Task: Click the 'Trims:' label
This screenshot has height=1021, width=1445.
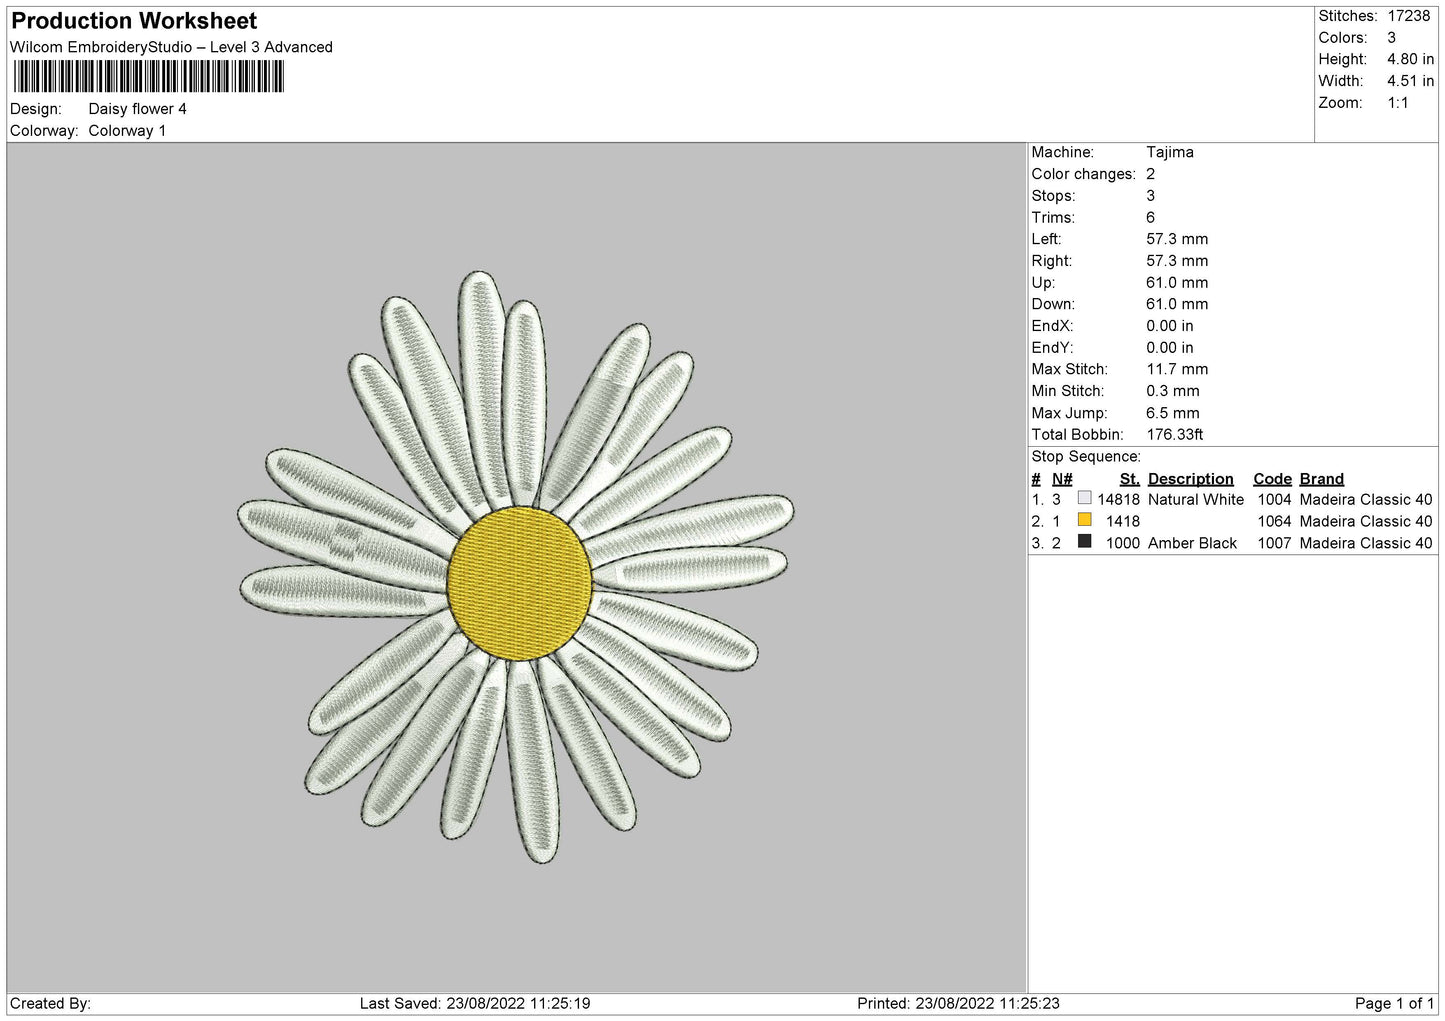Action: tap(1053, 218)
